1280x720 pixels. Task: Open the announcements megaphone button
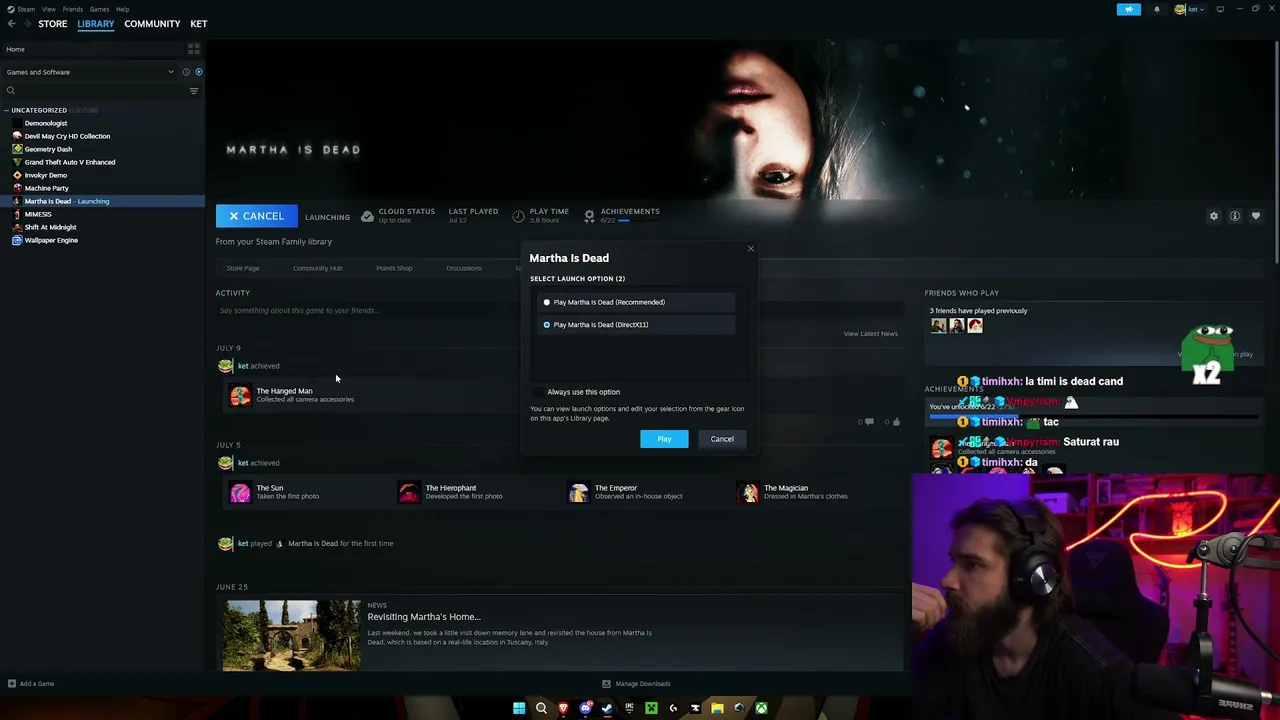click(1128, 9)
